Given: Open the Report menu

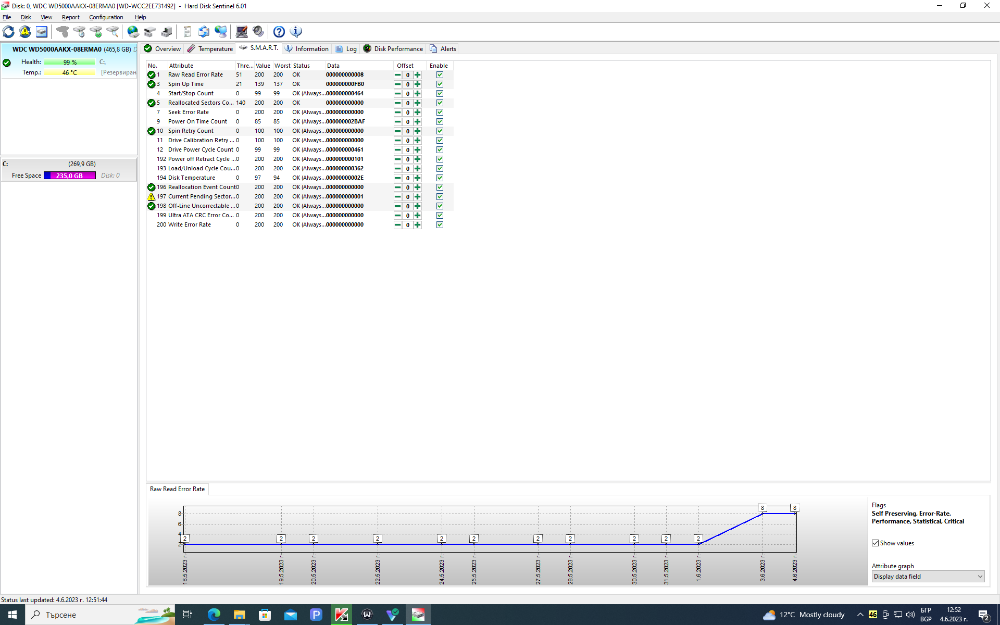Looking at the screenshot, I should coord(70,17).
